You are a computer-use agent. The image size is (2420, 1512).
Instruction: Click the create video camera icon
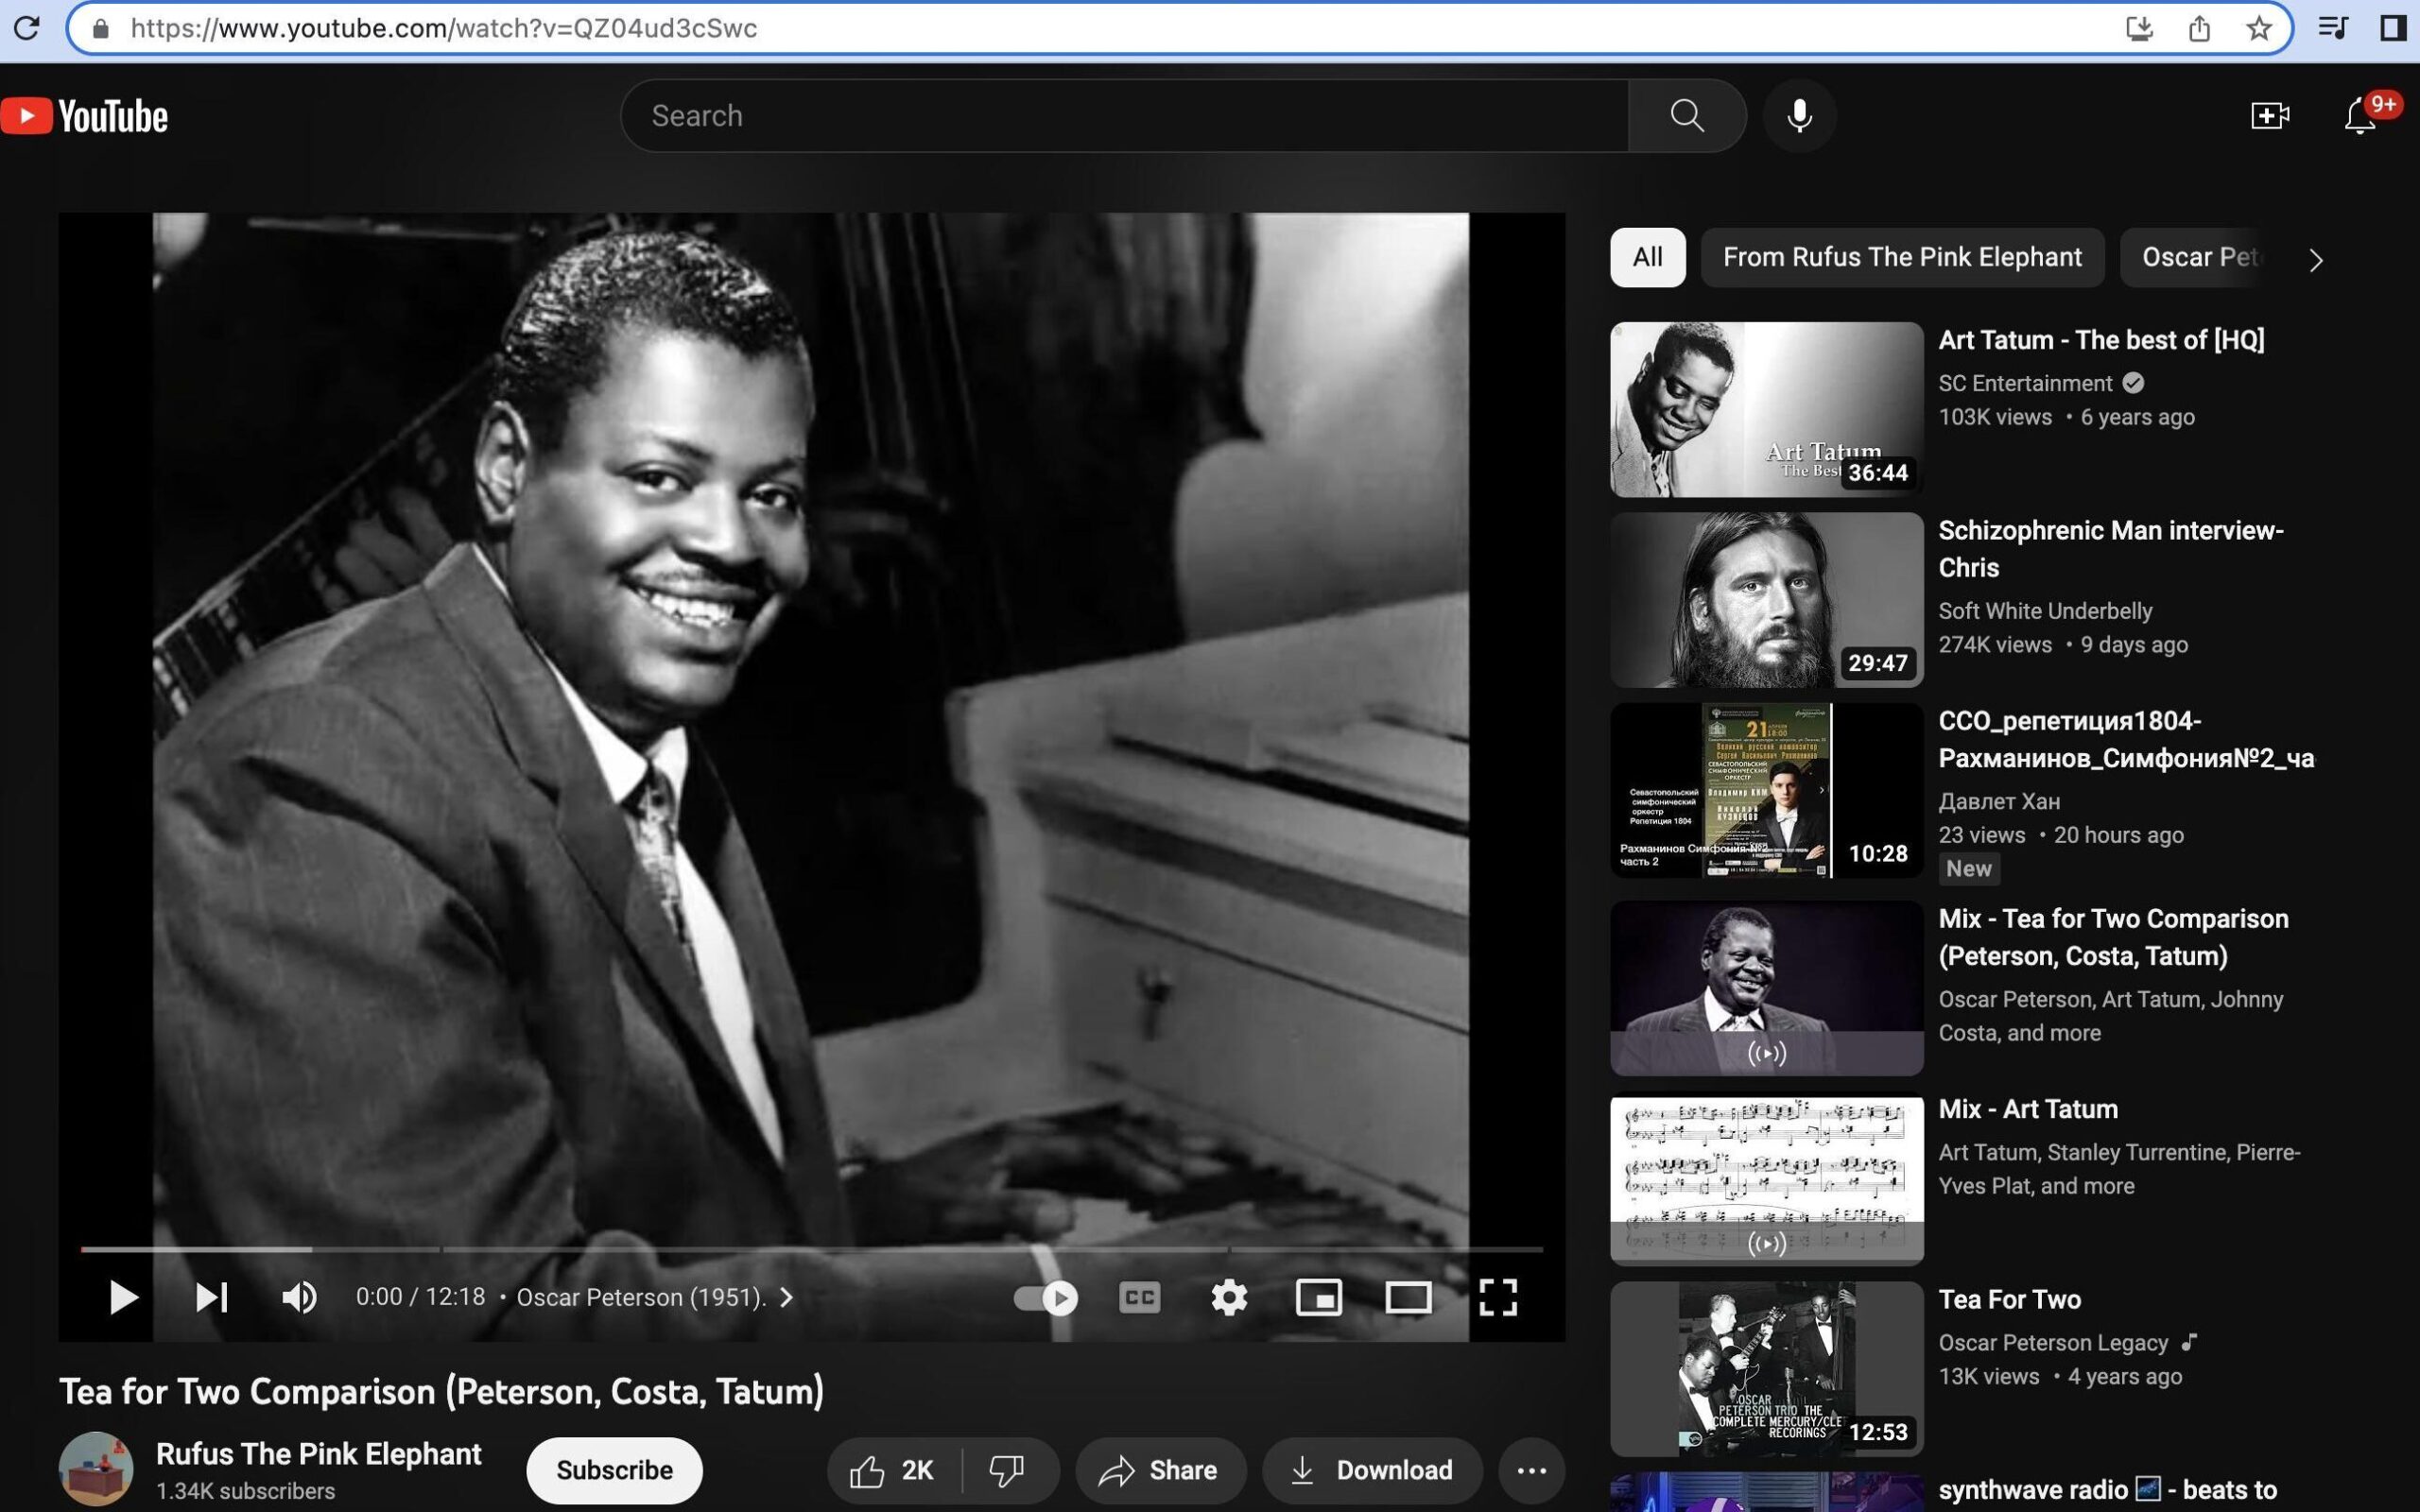click(2269, 116)
